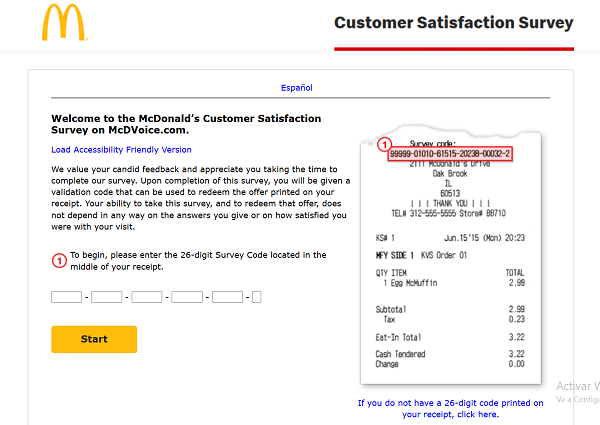Click the MFY SIDE 1 KVS Order line
600x425 pixels.
pos(421,255)
